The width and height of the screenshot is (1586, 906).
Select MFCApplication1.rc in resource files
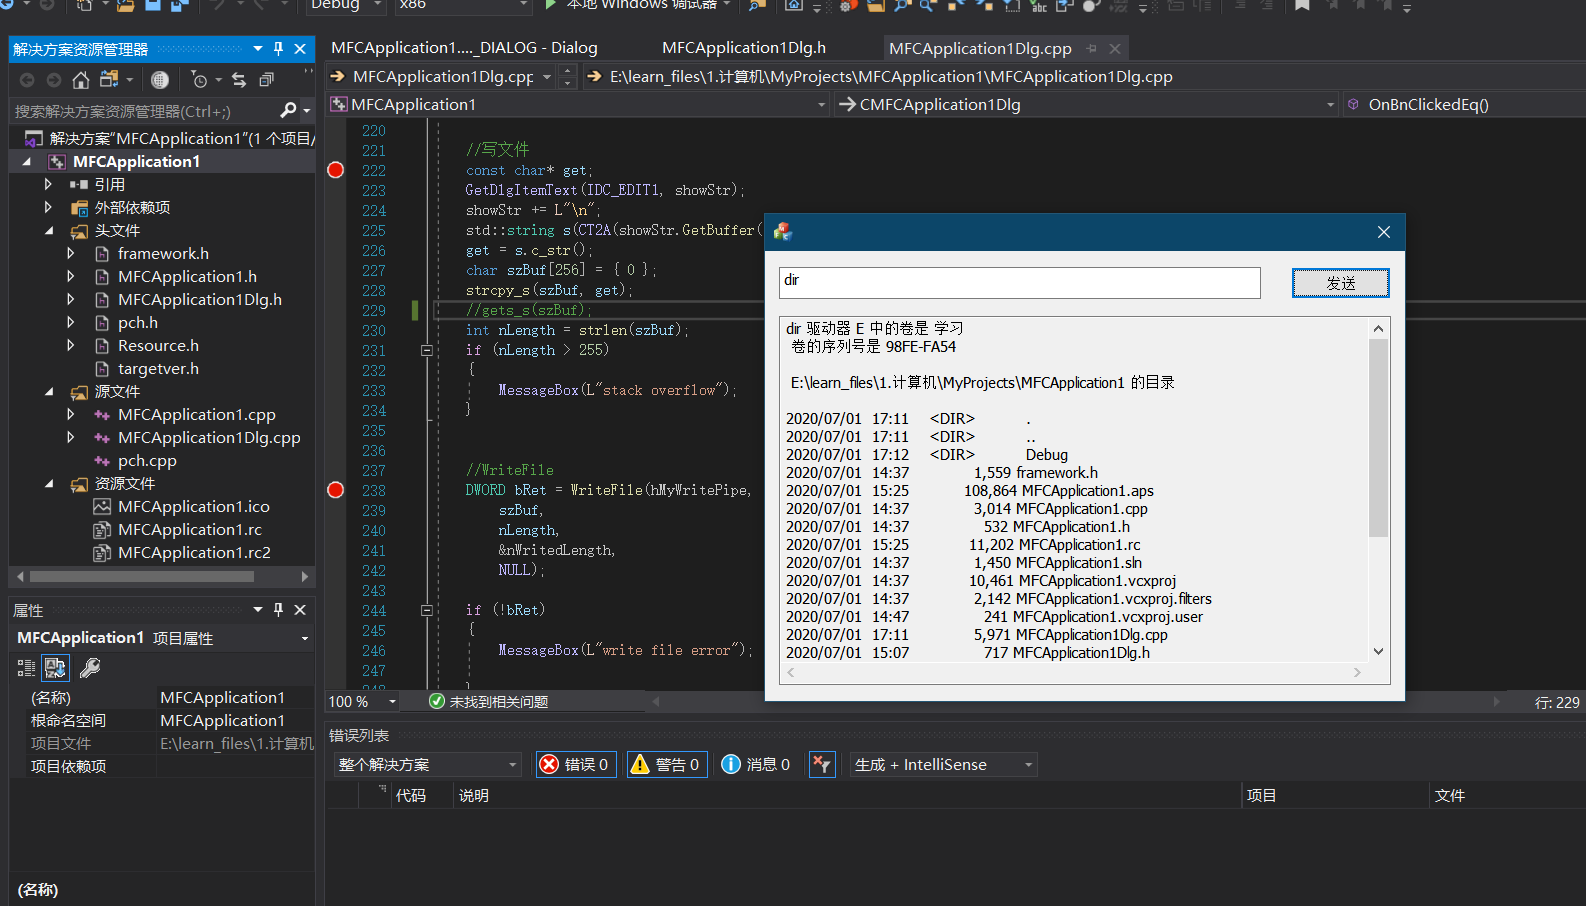pos(190,529)
